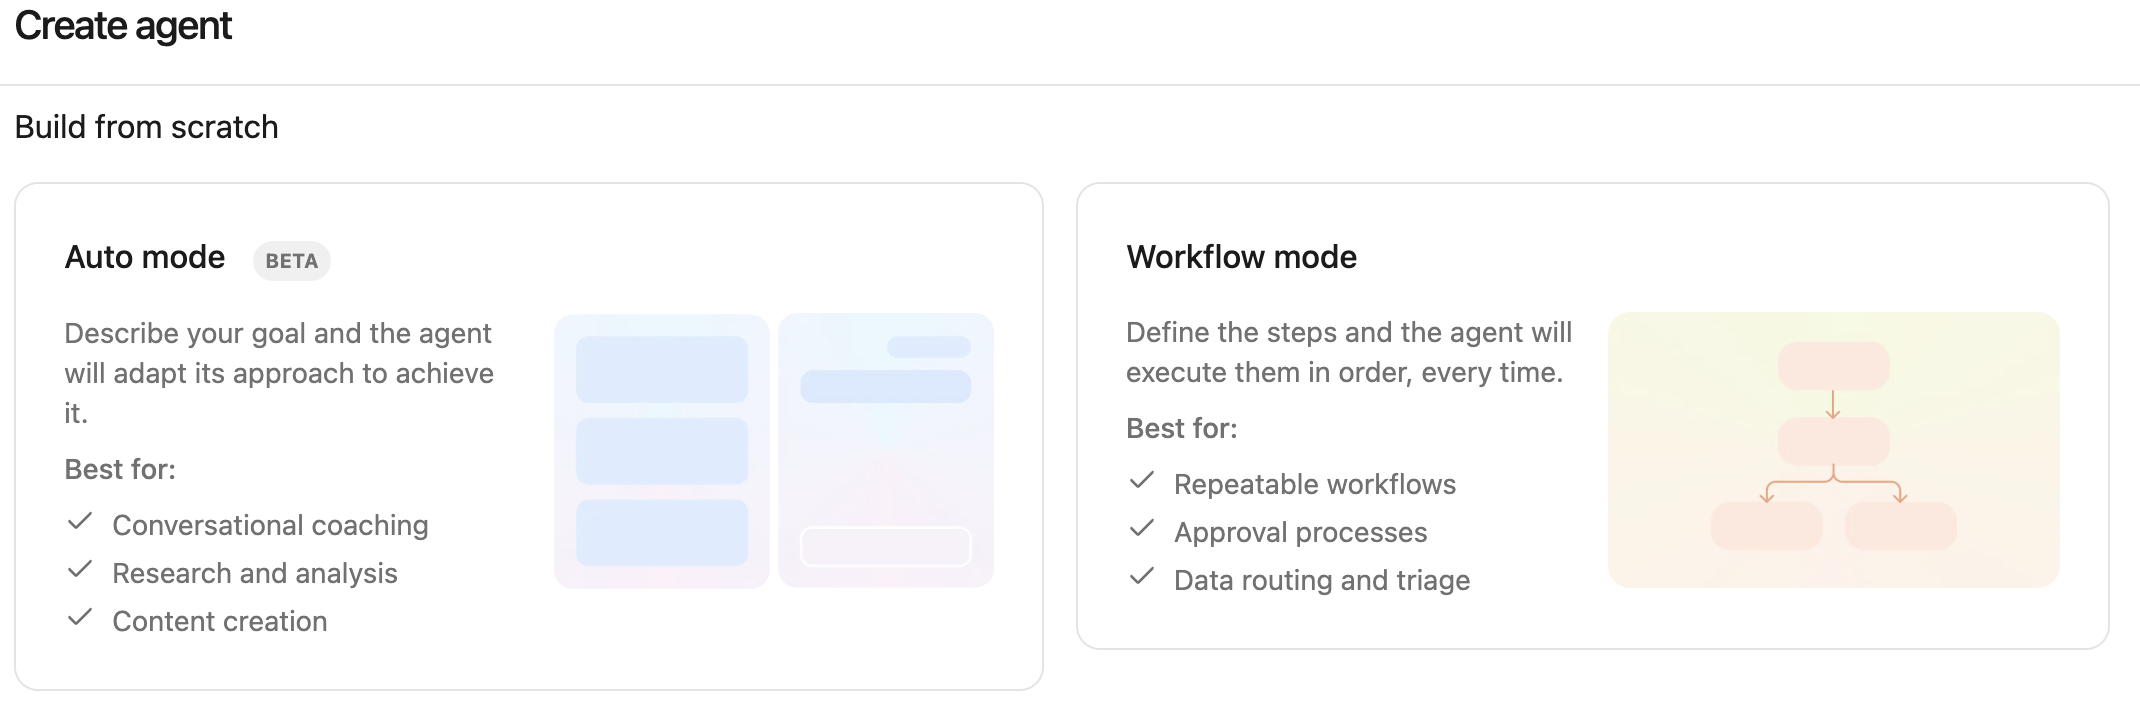
Task: Click the checkmark beside Conversational coaching
Action: [x=79, y=524]
